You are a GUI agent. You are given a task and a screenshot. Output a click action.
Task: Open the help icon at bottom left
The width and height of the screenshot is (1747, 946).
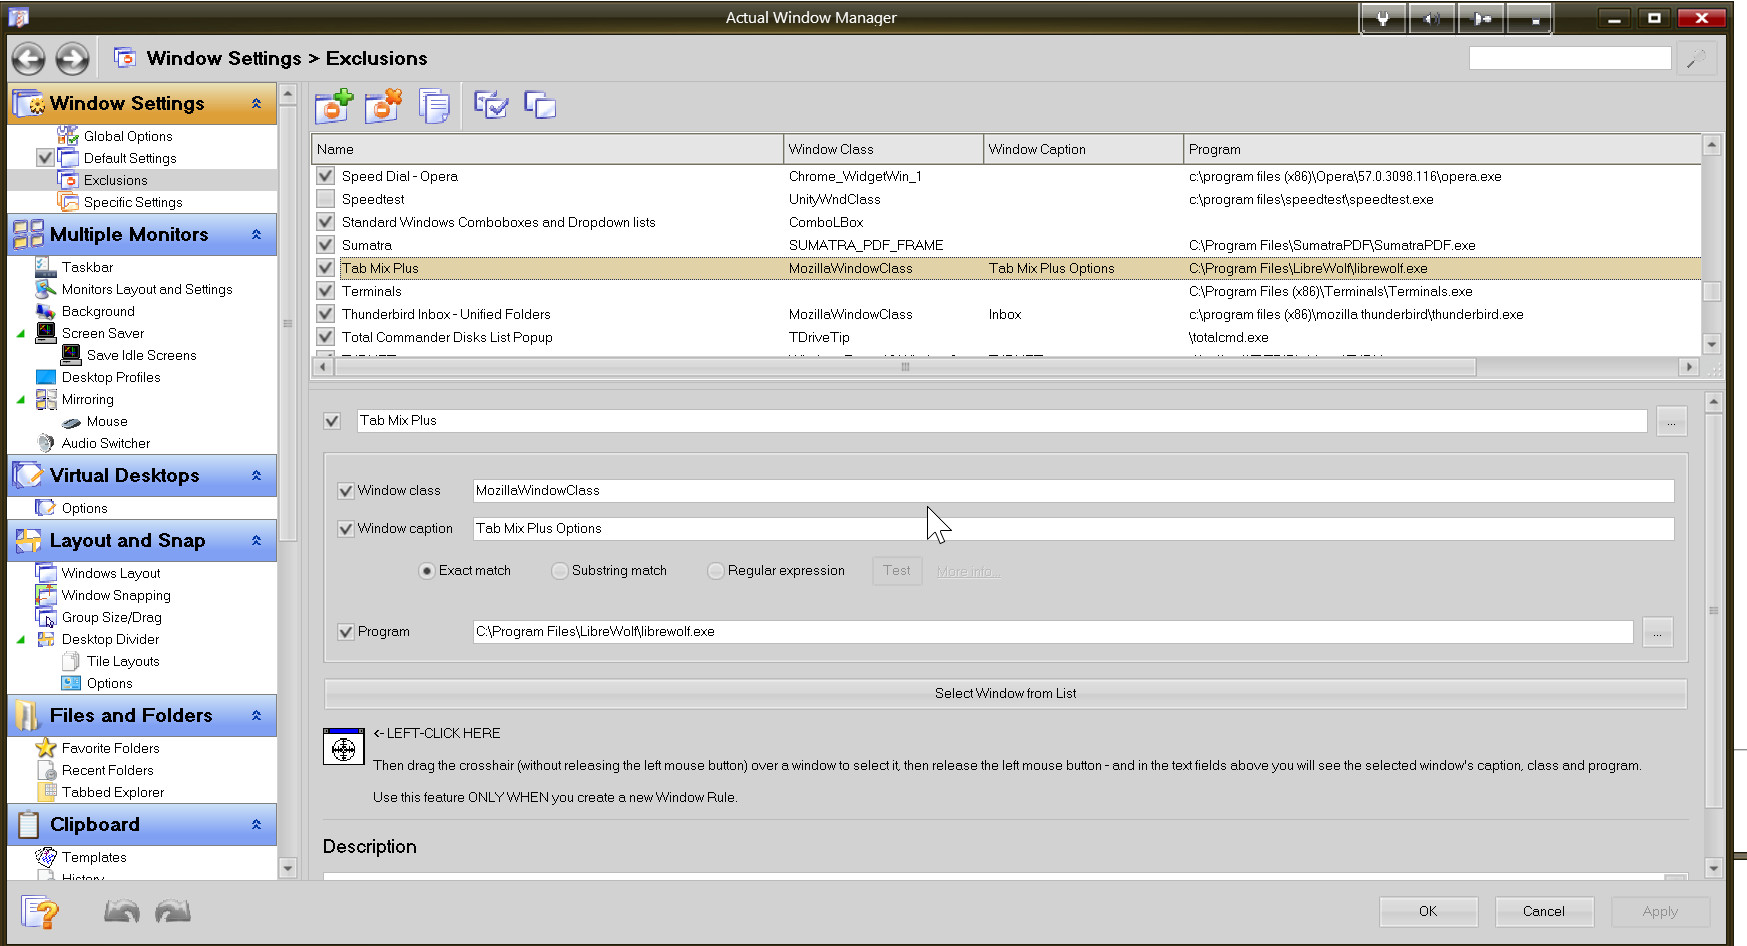coord(41,912)
